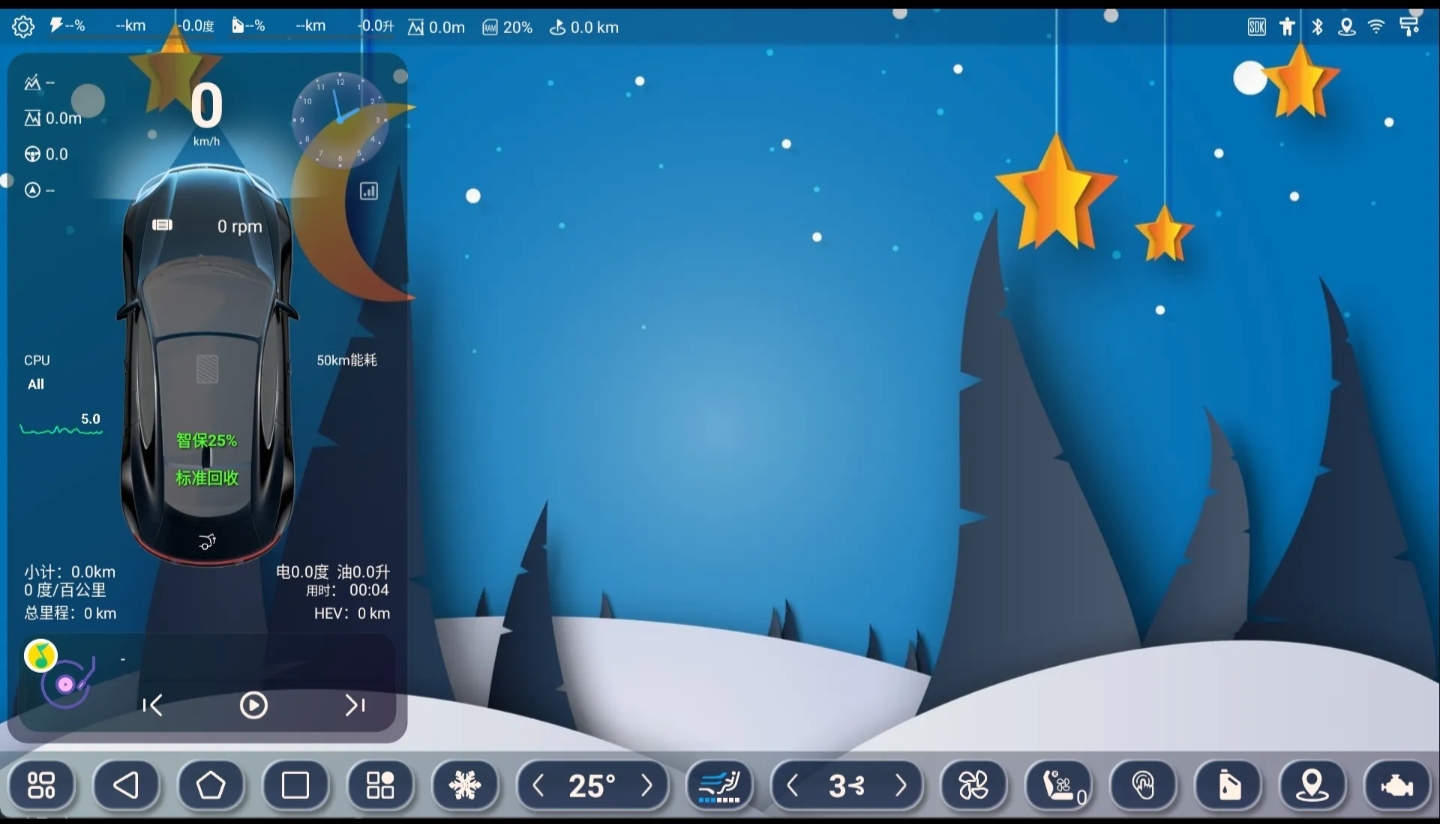The height and width of the screenshot is (824, 1440).
Task: Open the settings gear in the status bar
Action: [x=22, y=27]
